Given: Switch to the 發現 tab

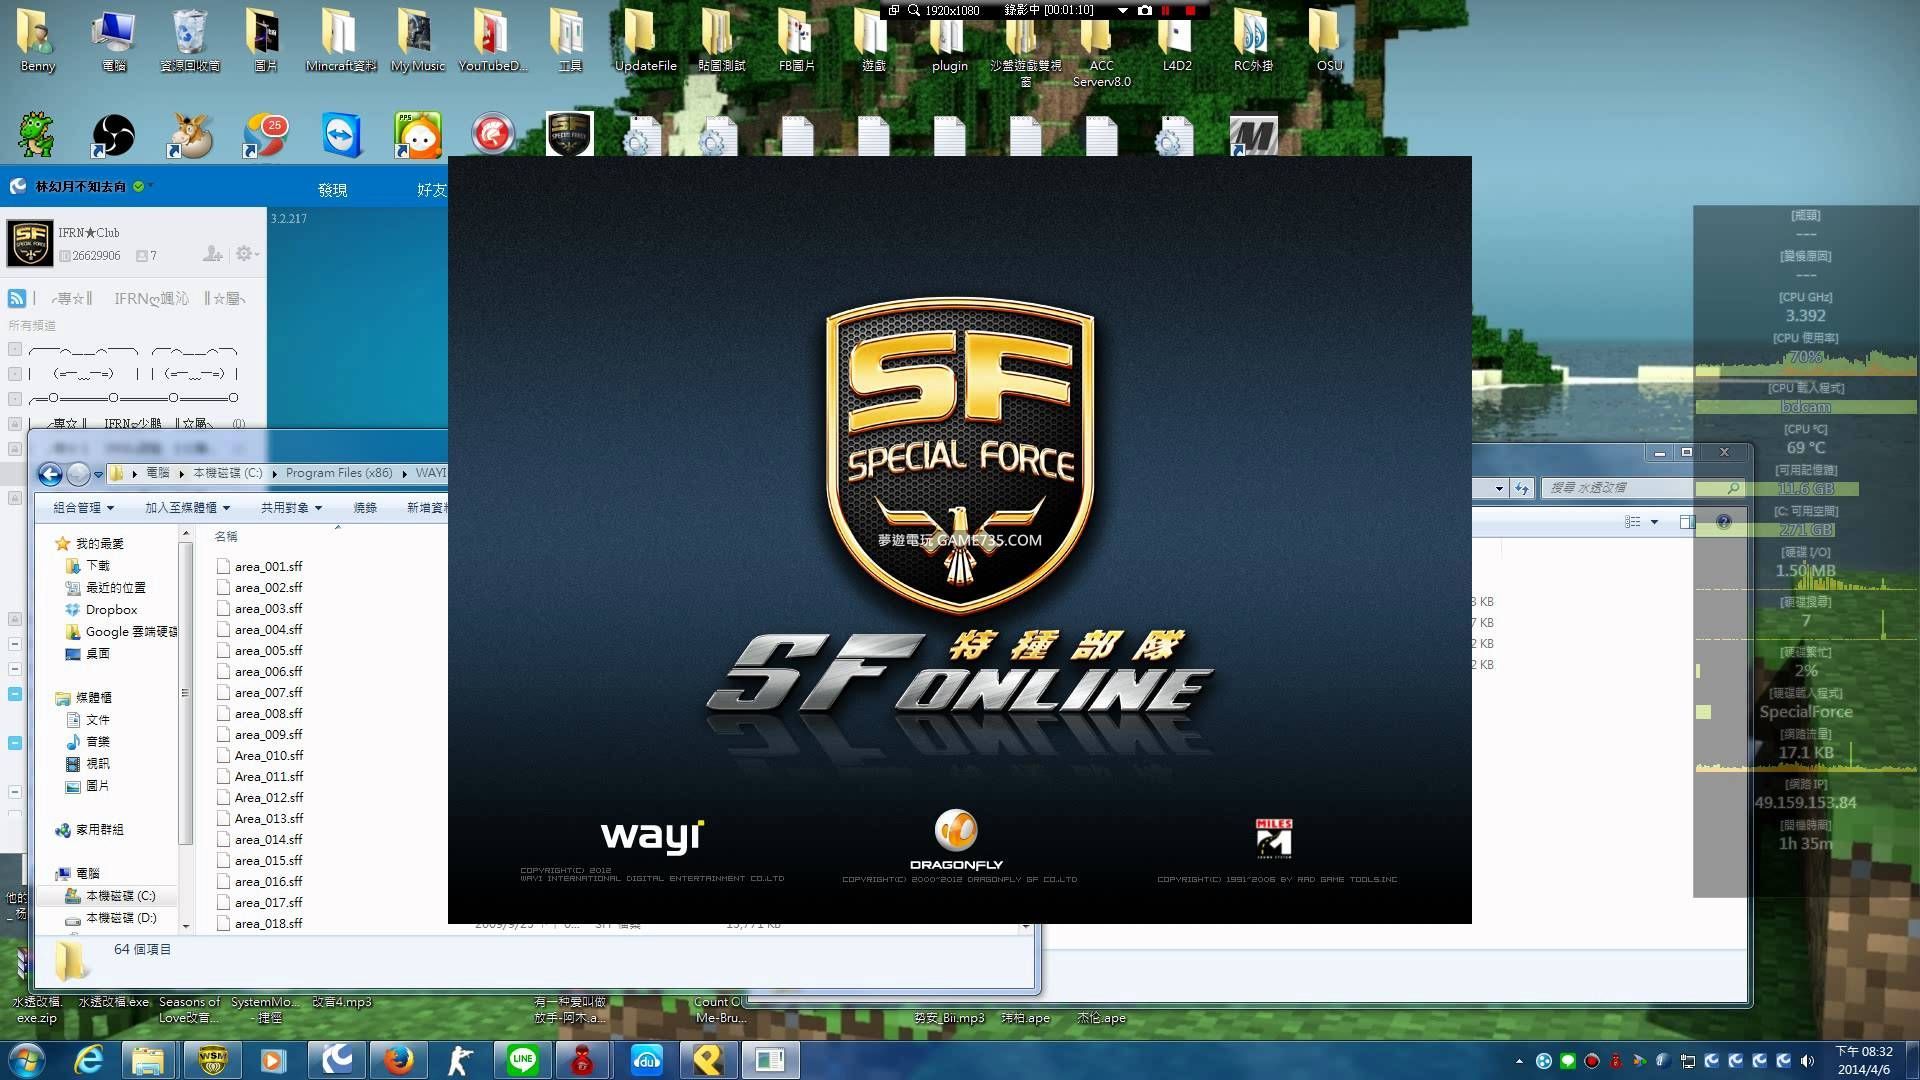Looking at the screenshot, I should coord(332,190).
